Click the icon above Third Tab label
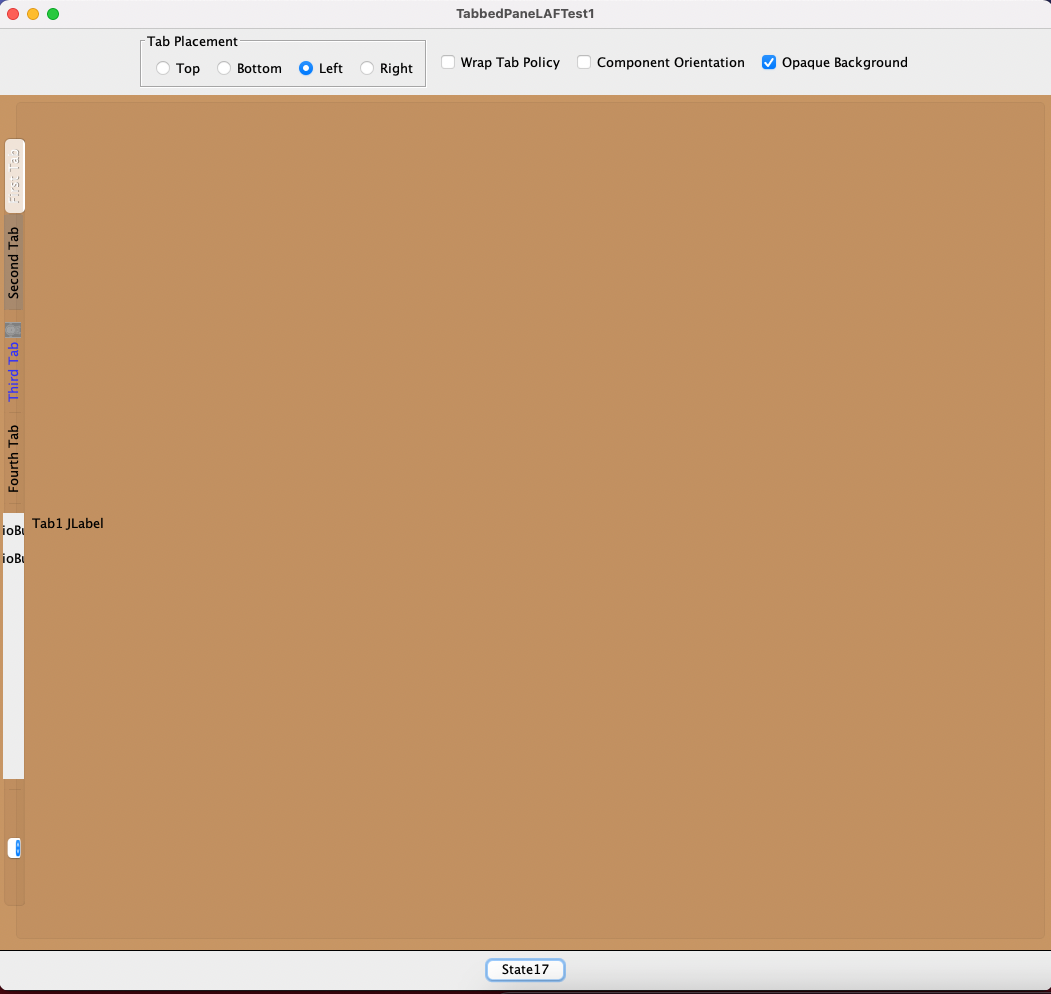Screen dimensions: 1051x994 click(13, 329)
